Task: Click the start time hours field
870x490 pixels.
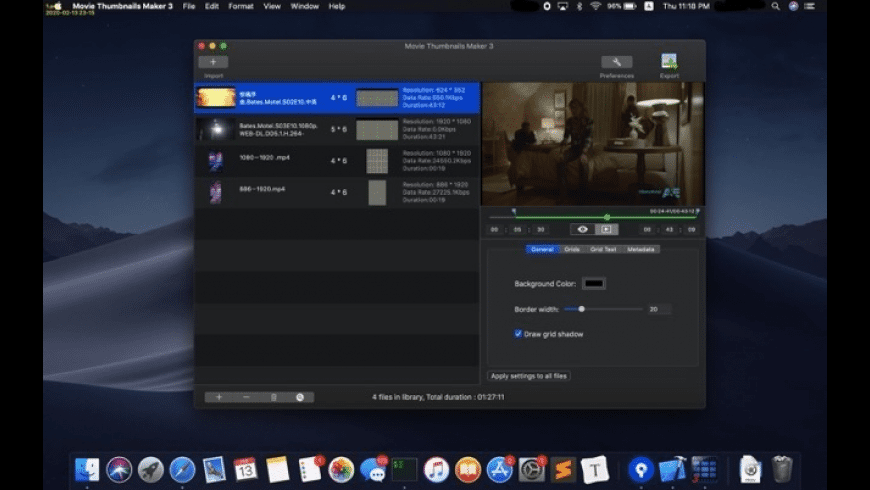Action: [x=494, y=230]
